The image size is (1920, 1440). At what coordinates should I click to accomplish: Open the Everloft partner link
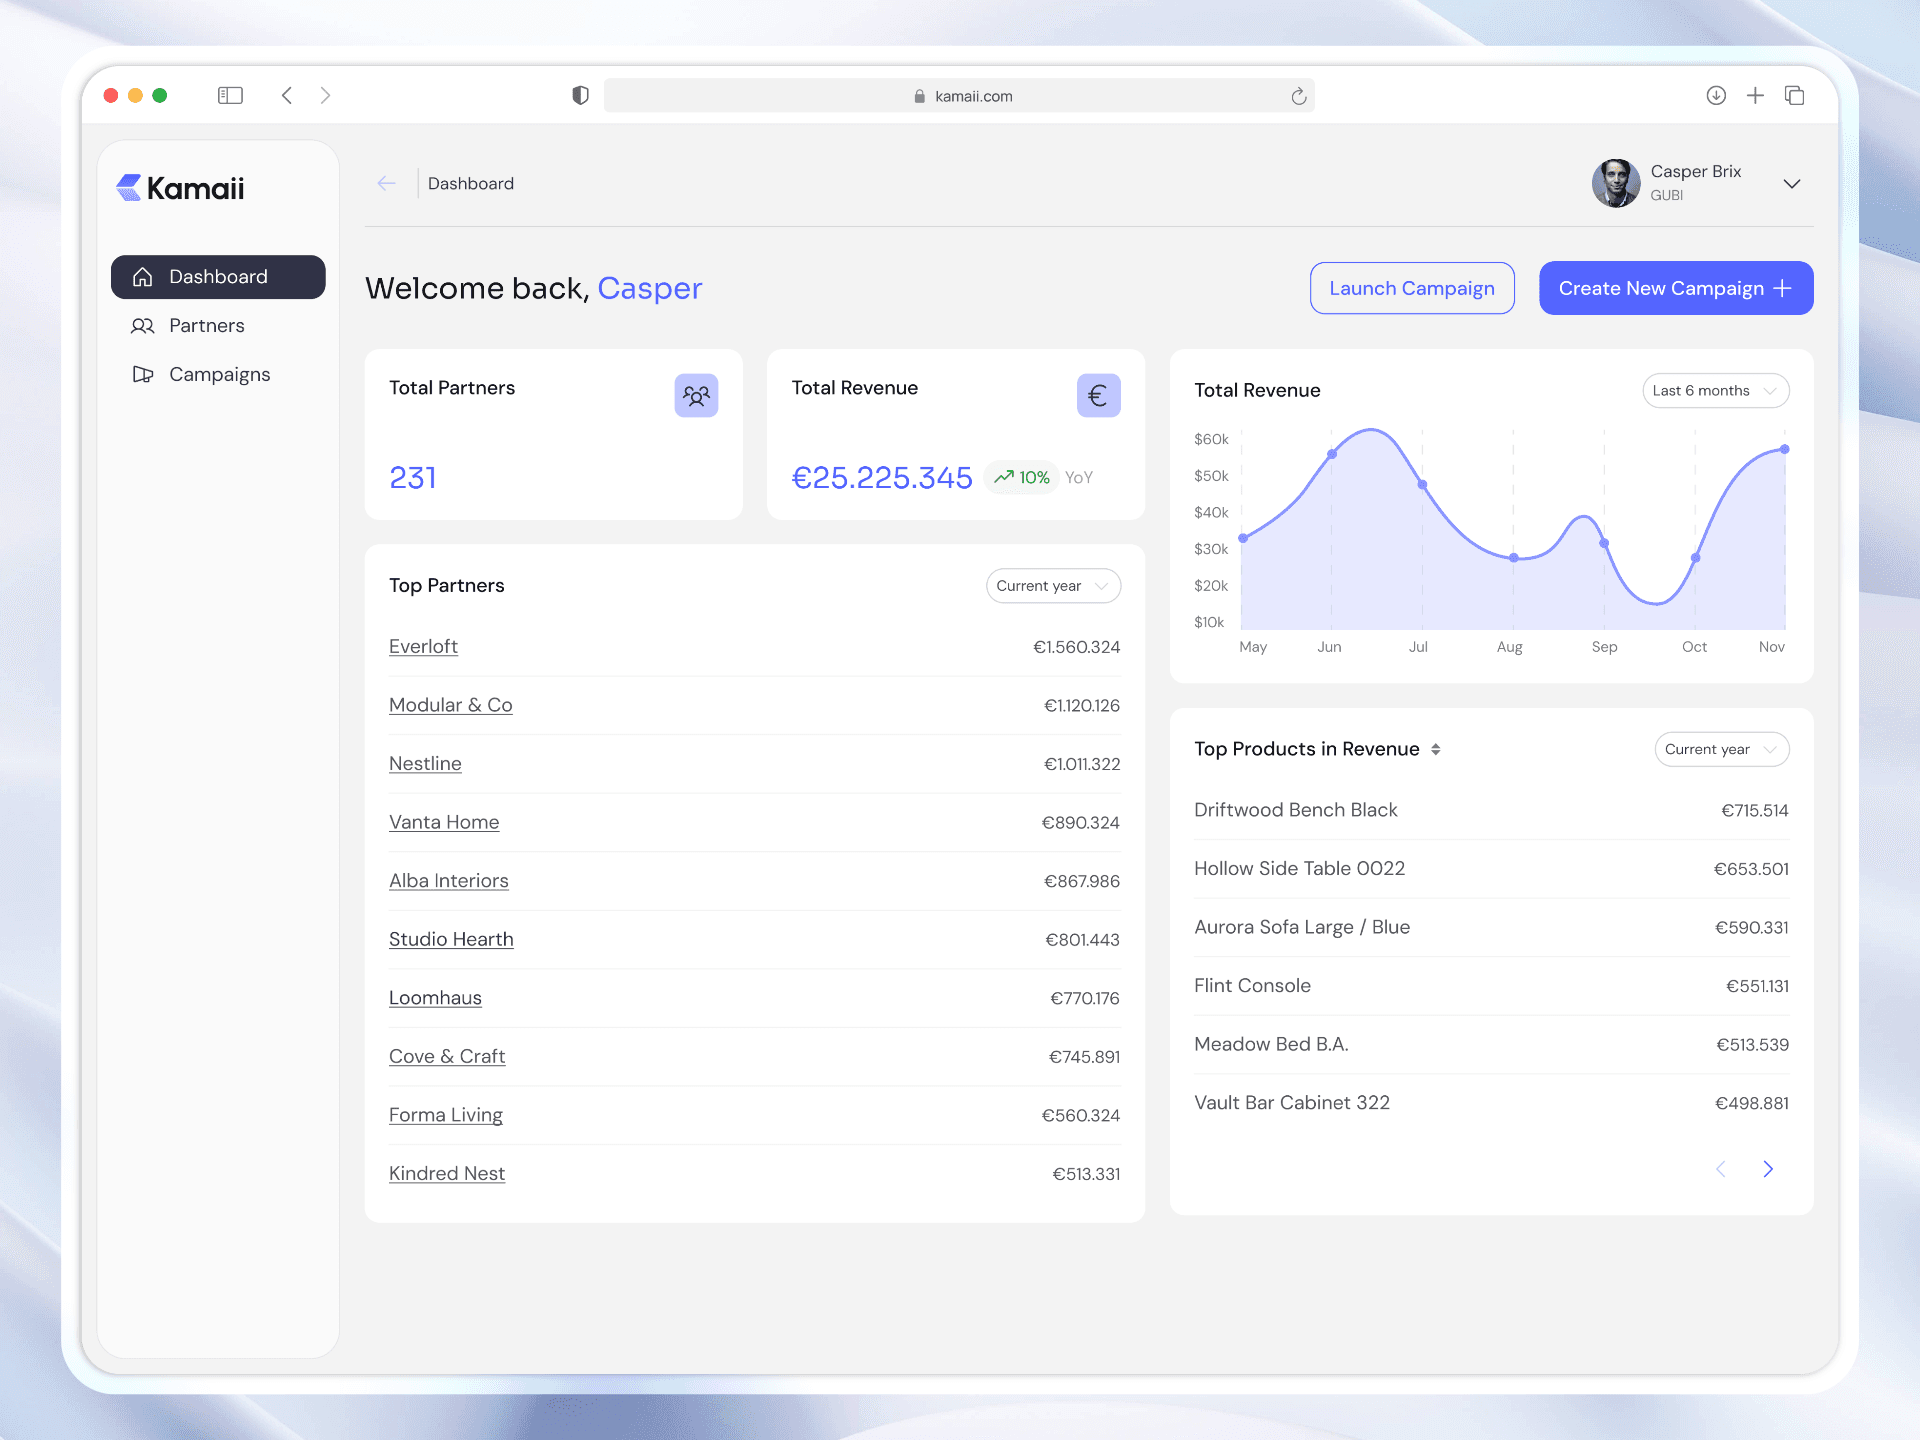(x=423, y=647)
